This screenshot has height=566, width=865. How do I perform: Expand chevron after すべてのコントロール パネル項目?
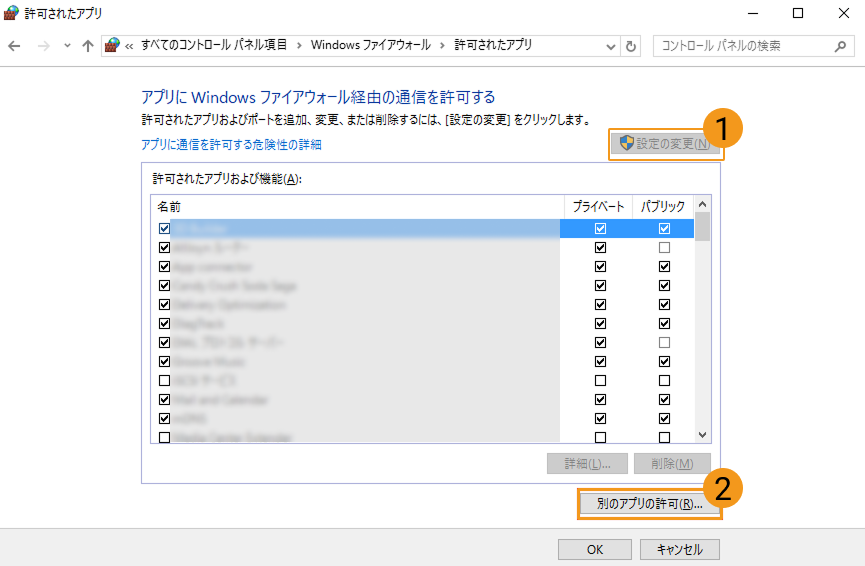(x=299, y=46)
